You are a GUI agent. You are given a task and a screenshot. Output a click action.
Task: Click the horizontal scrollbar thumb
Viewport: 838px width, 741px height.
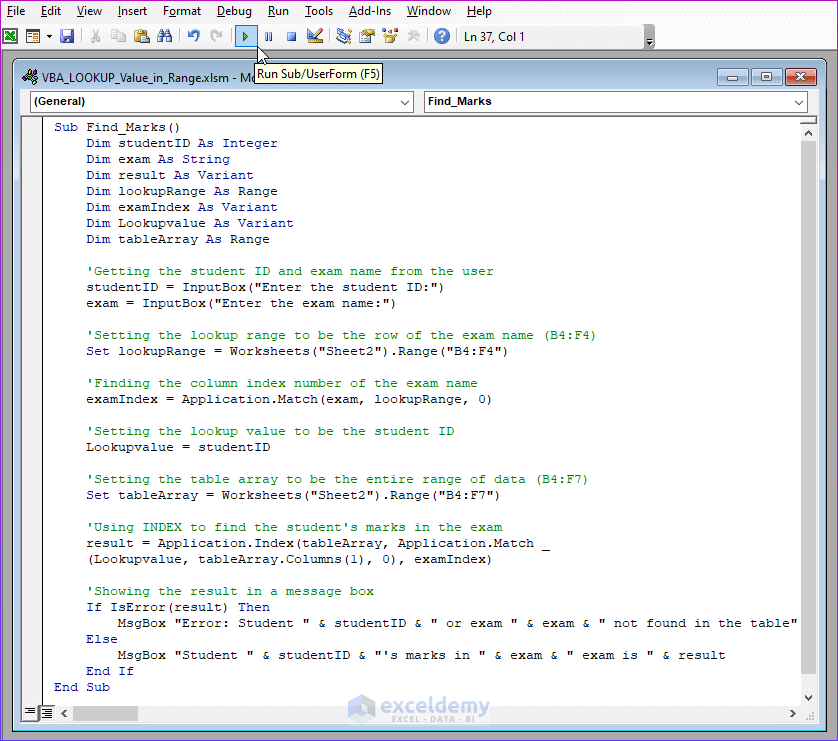click(x=105, y=713)
